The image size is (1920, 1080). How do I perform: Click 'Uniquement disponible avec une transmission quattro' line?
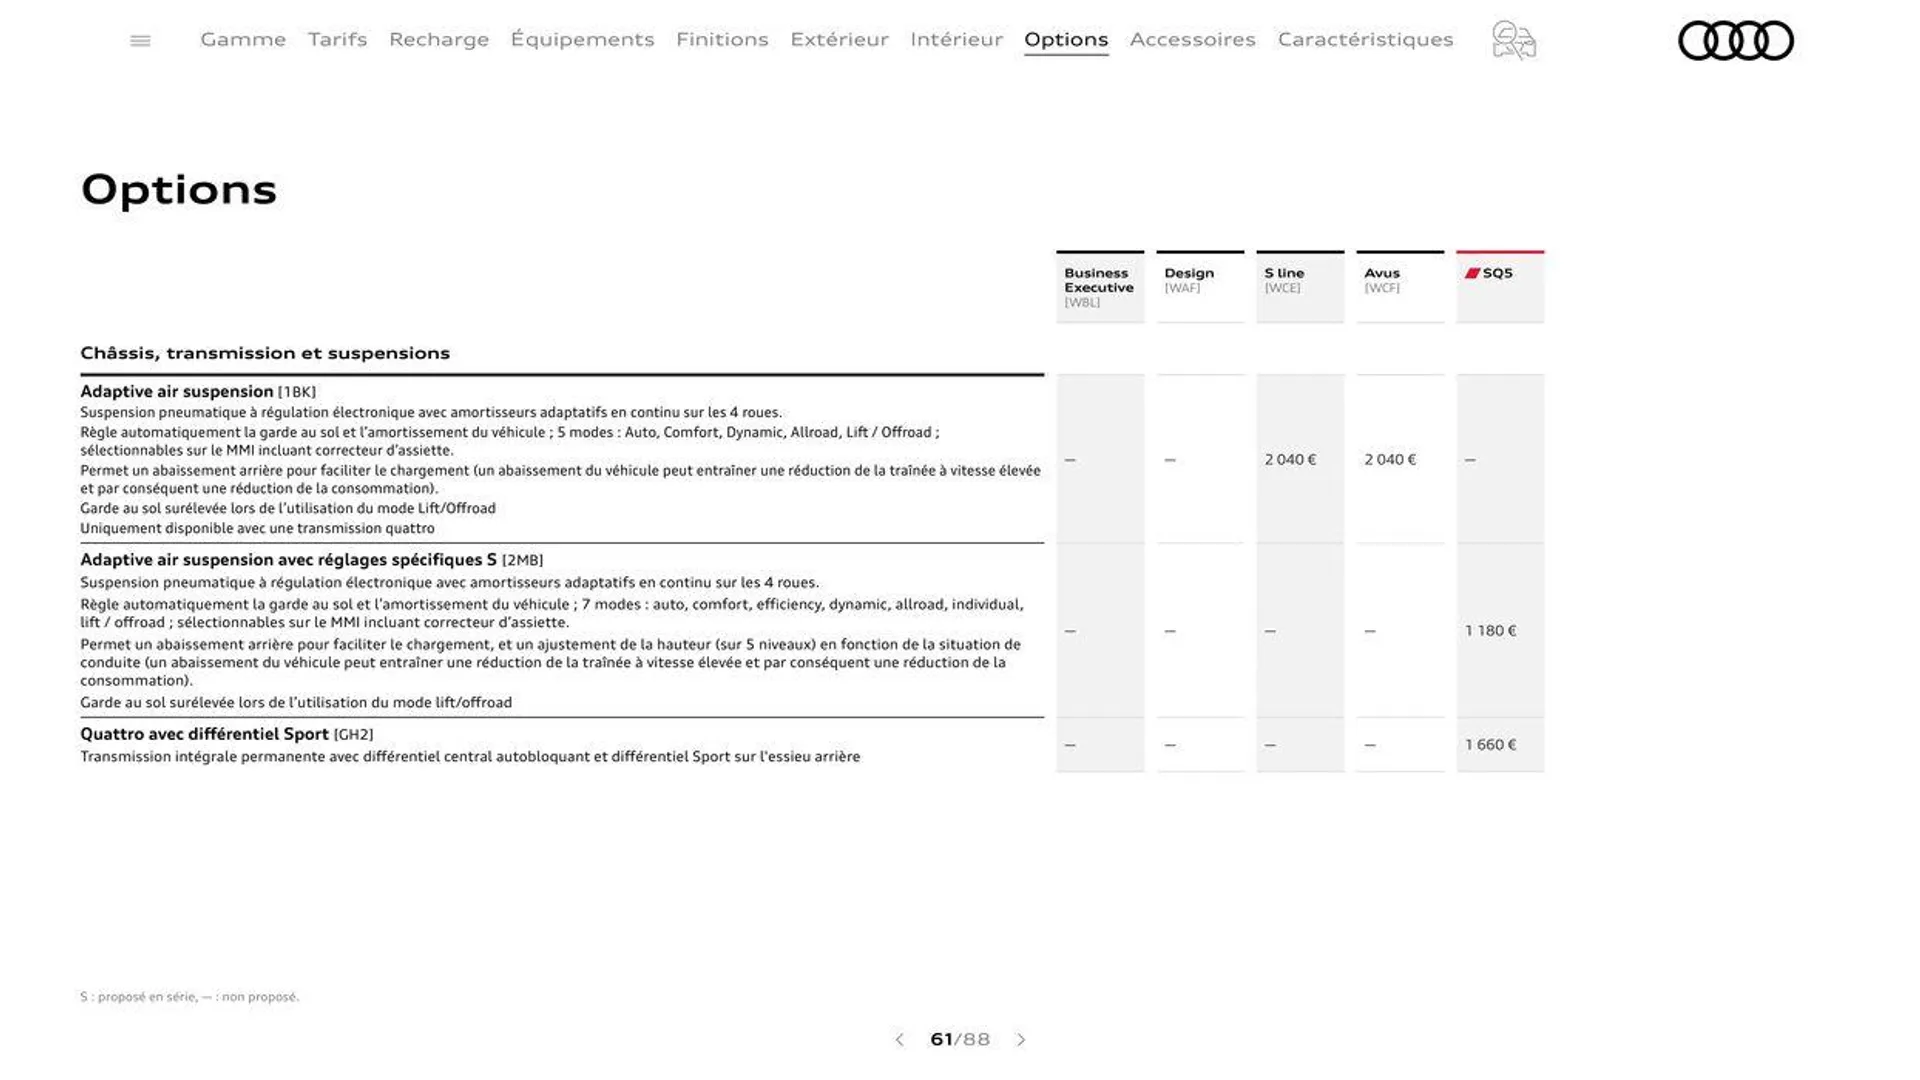257,528
